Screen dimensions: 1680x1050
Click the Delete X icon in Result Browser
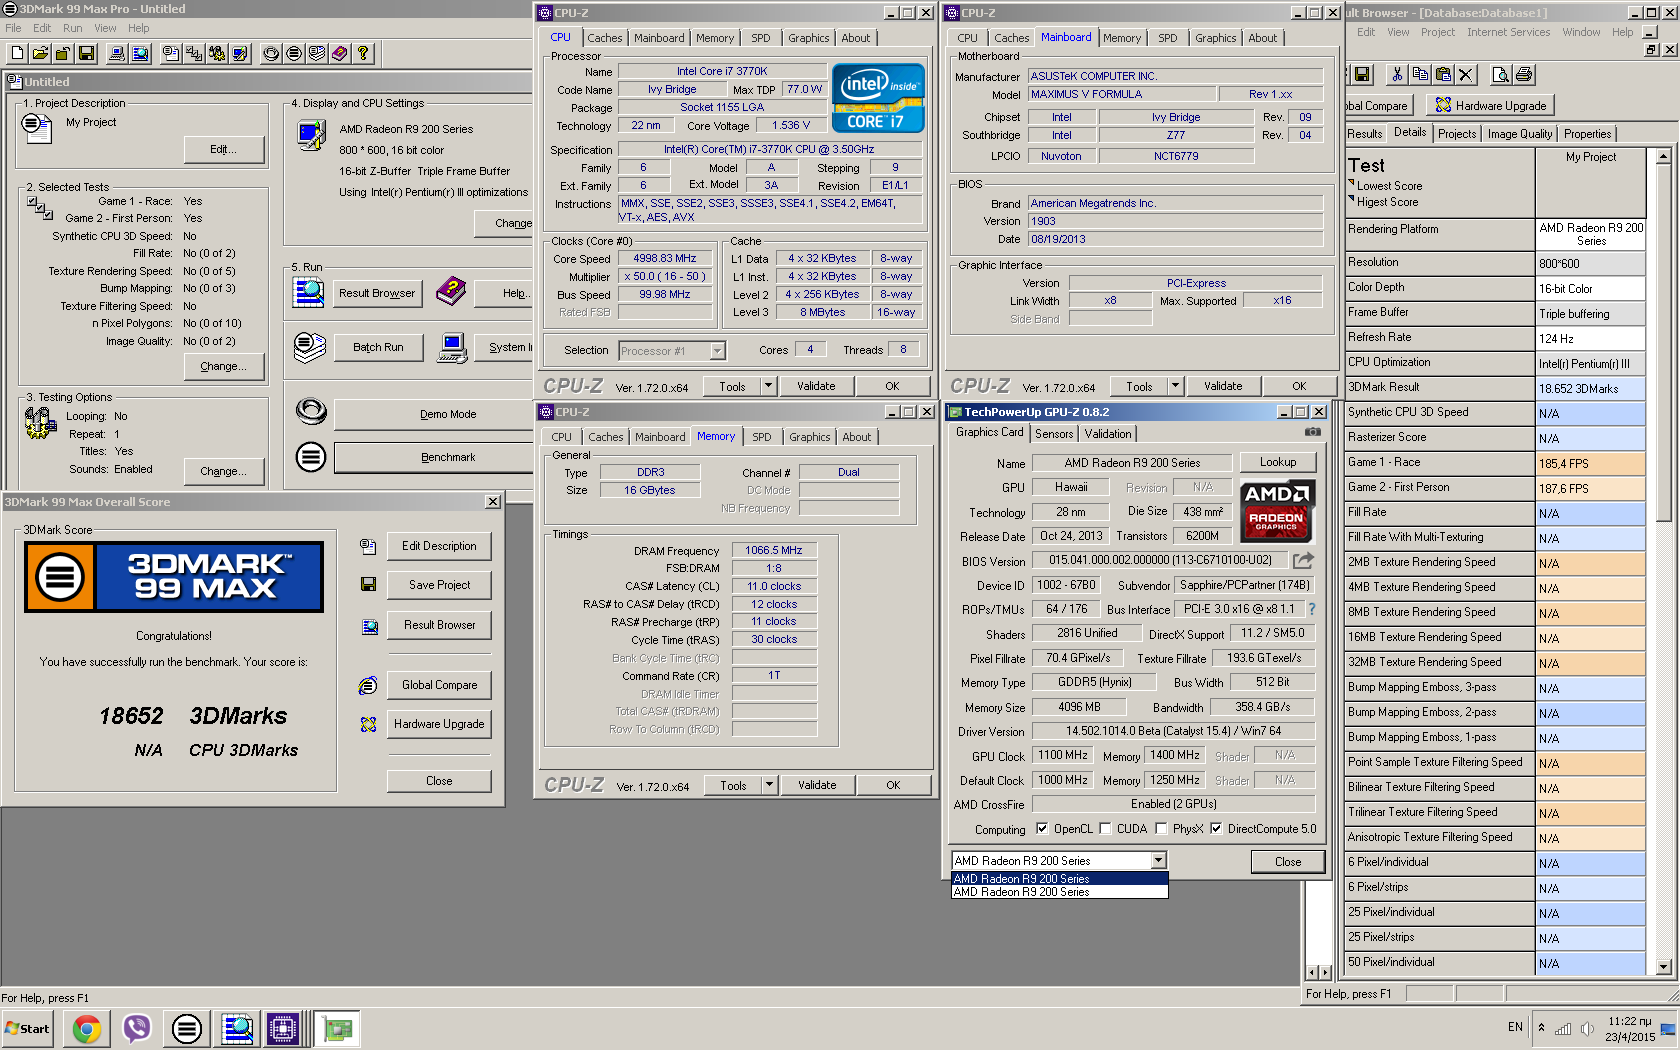(x=1466, y=74)
